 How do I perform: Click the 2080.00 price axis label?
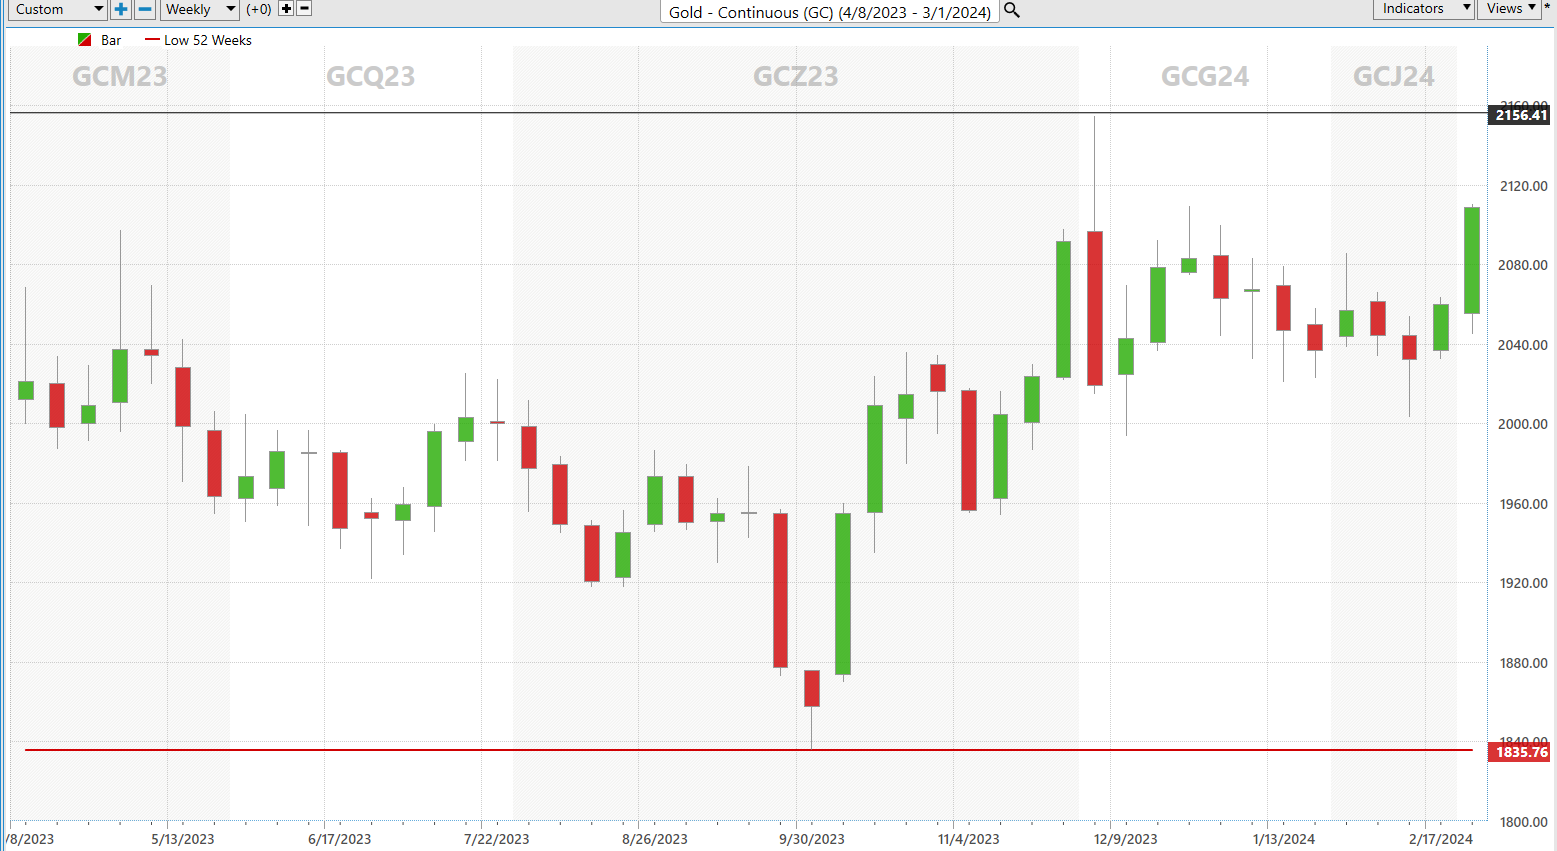point(1523,265)
